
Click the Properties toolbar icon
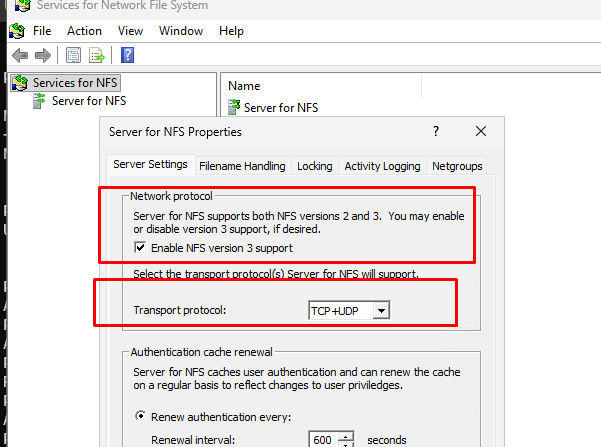click(x=75, y=55)
